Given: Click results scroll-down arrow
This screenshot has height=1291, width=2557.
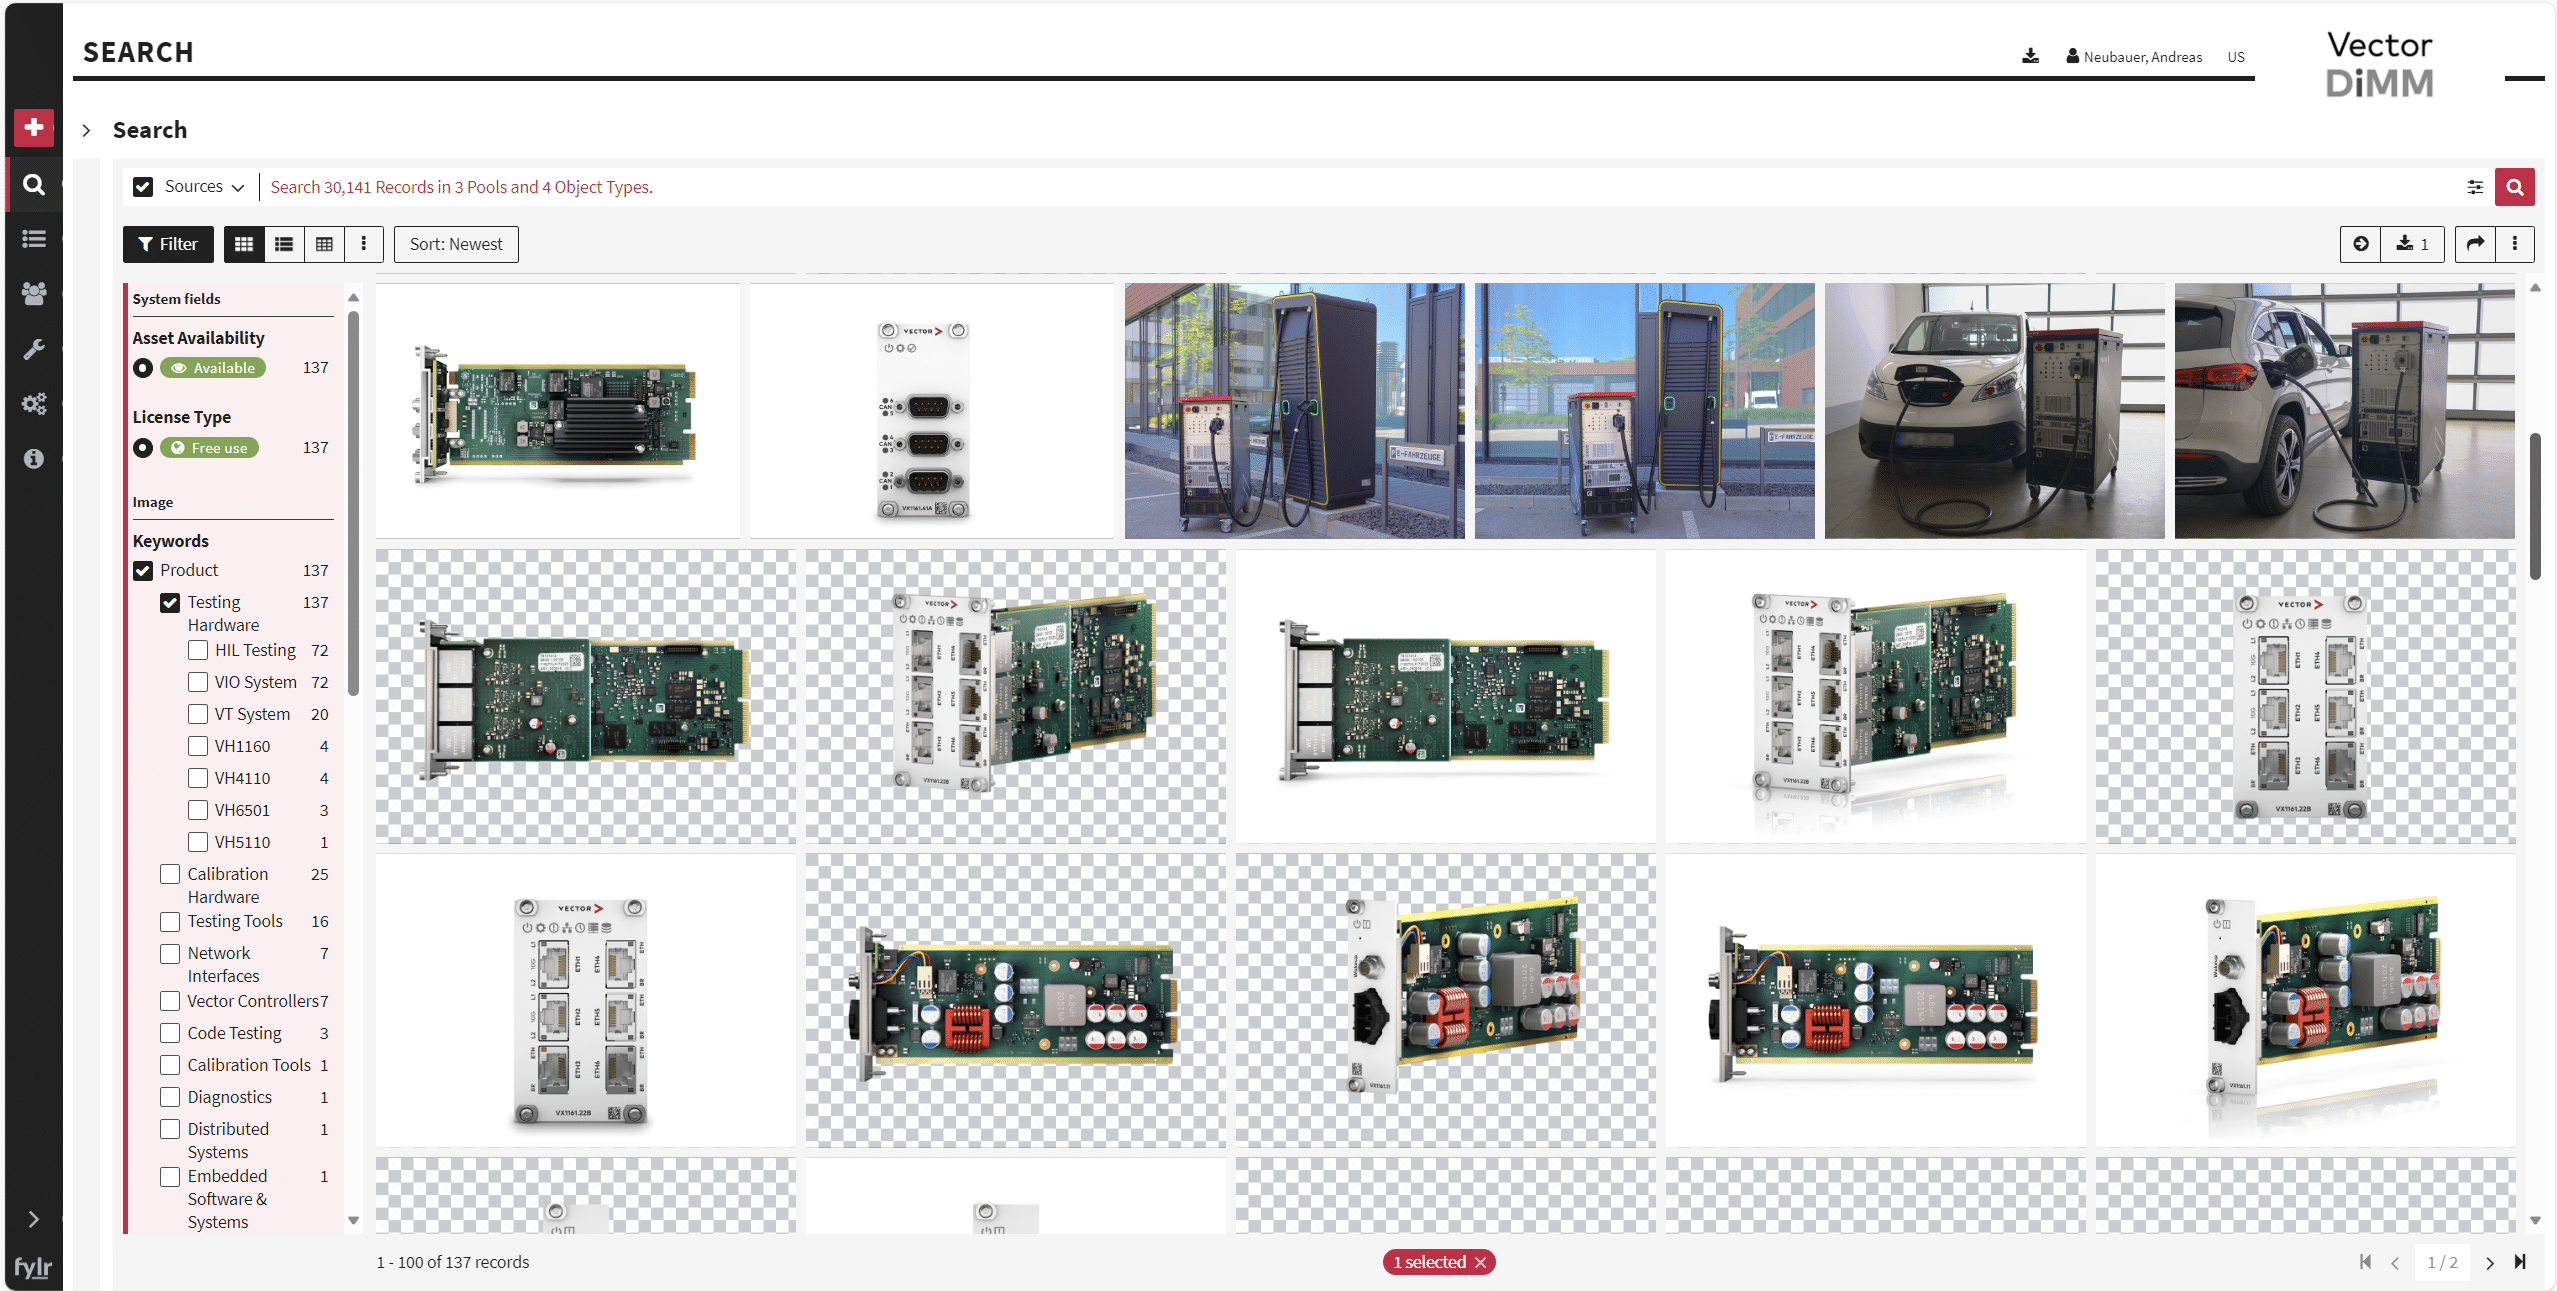Looking at the screenshot, I should (x=2535, y=1220).
